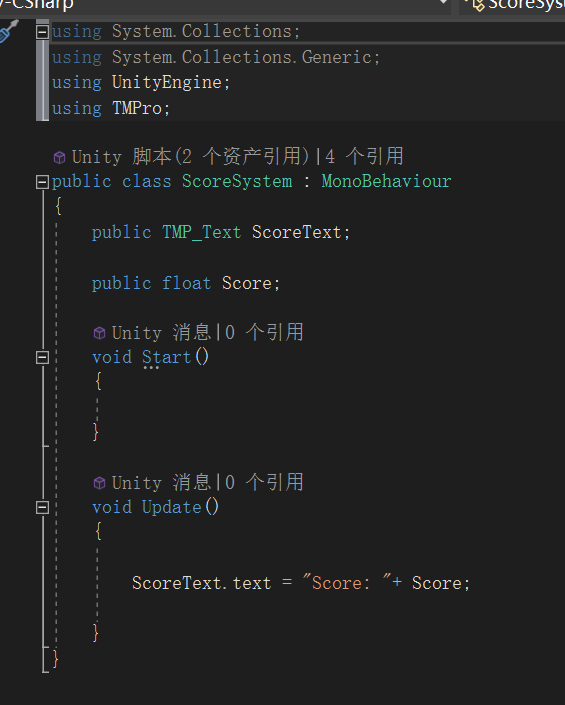565x705 pixels.
Task: Collapse the ScoreSystem class block
Action: [x=42, y=182]
